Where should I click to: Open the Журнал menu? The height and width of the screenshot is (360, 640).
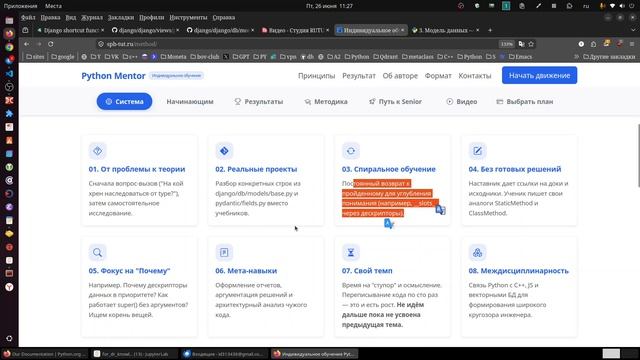[91, 17]
